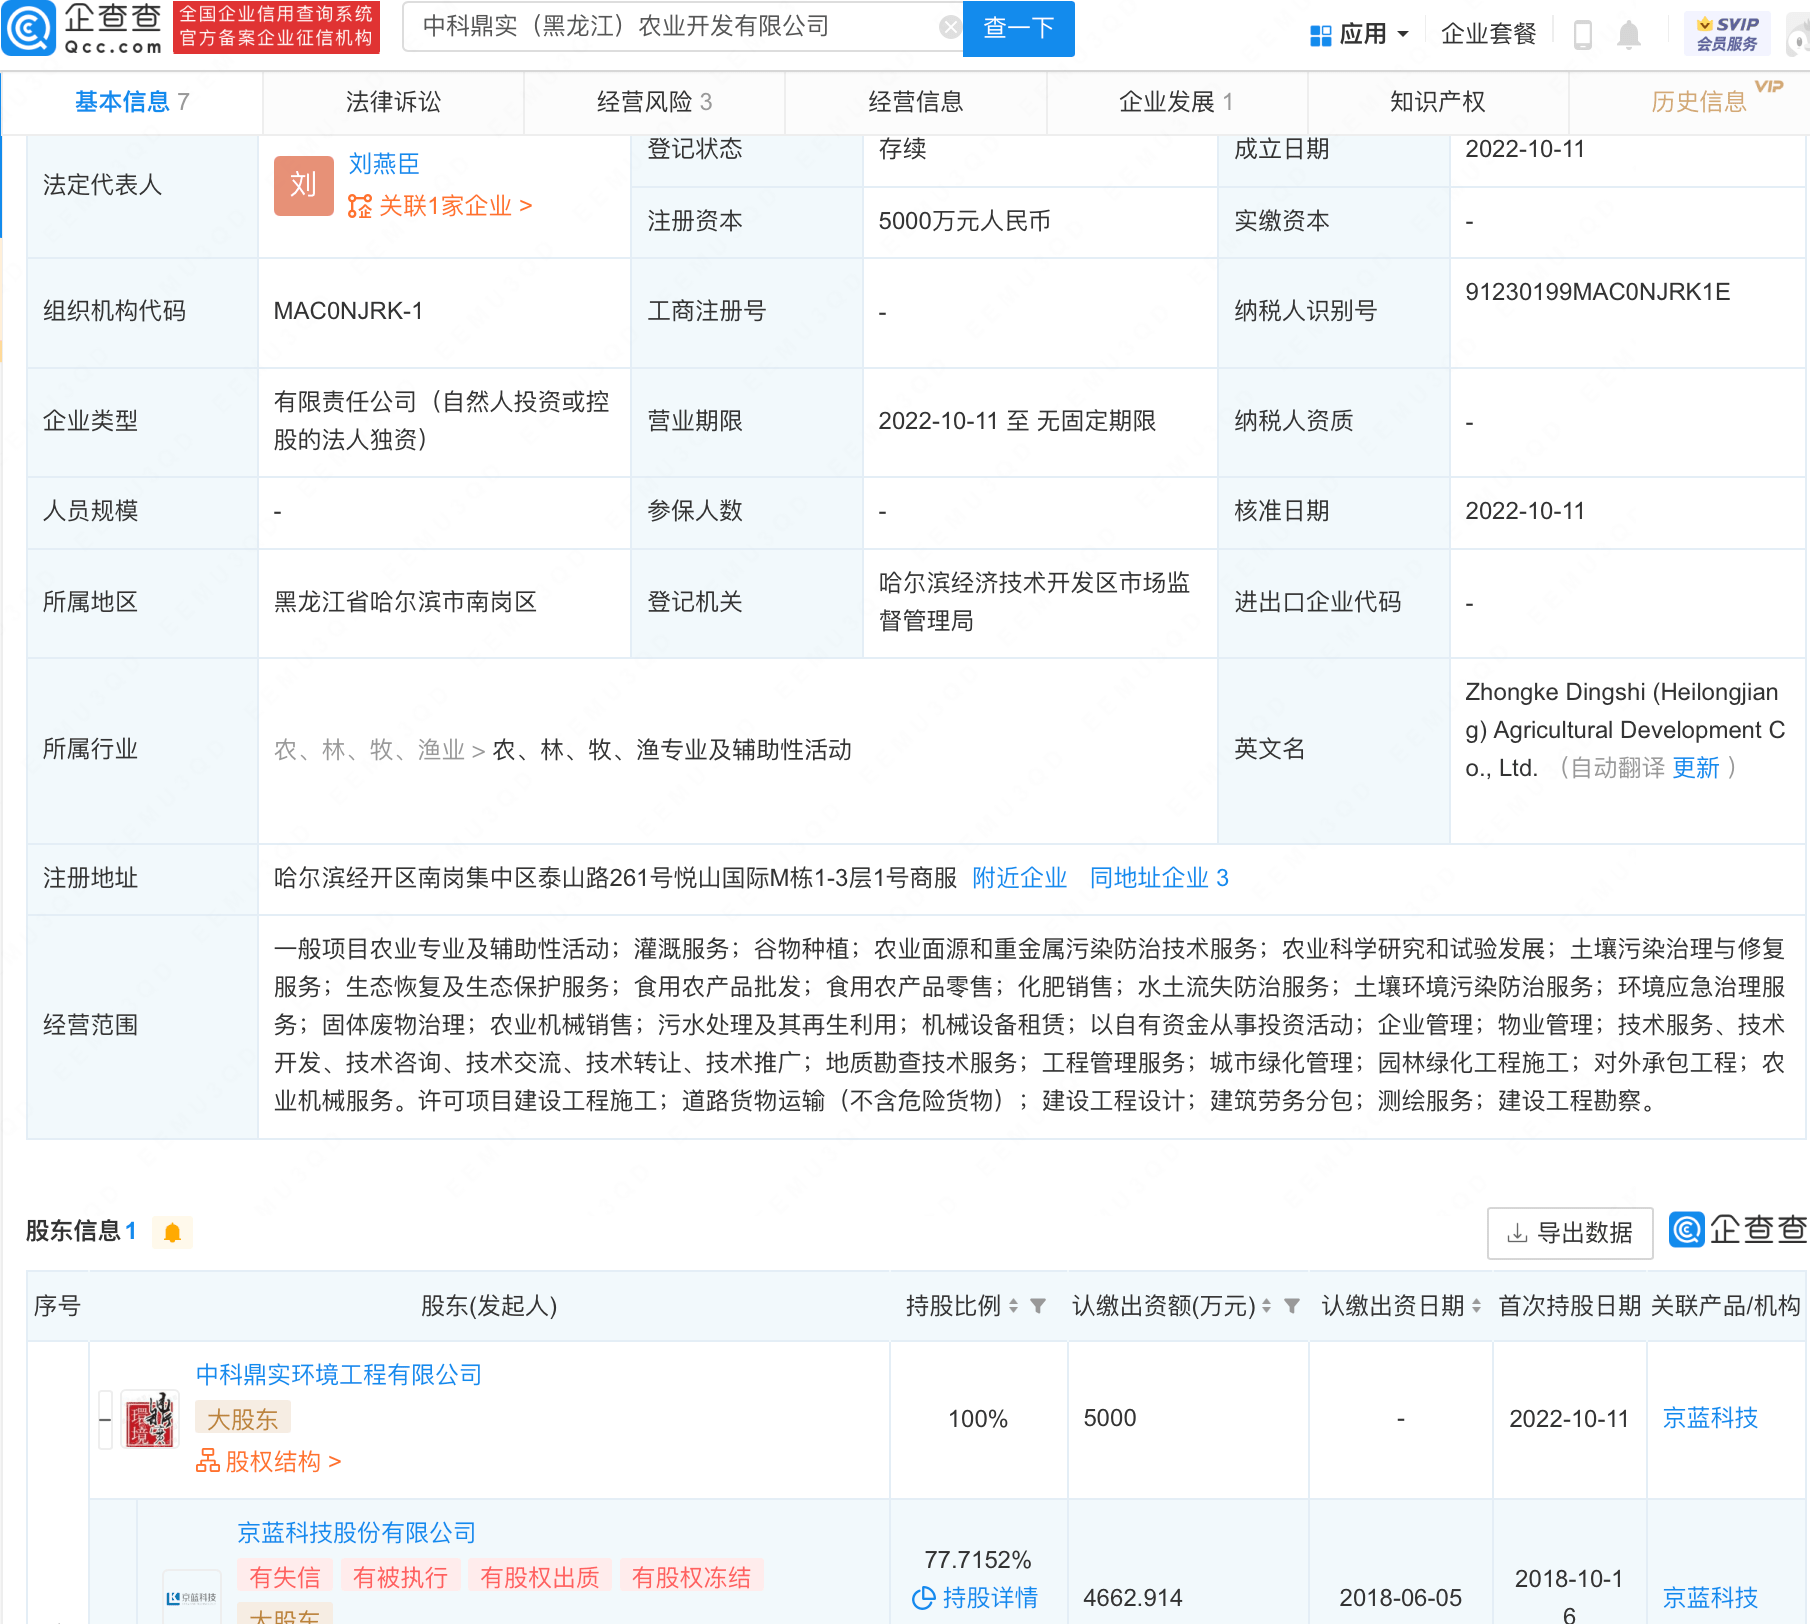Sort by 认缴出资日期 arrows
This screenshot has height=1624, width=1810.
tap(1476, 1306)
